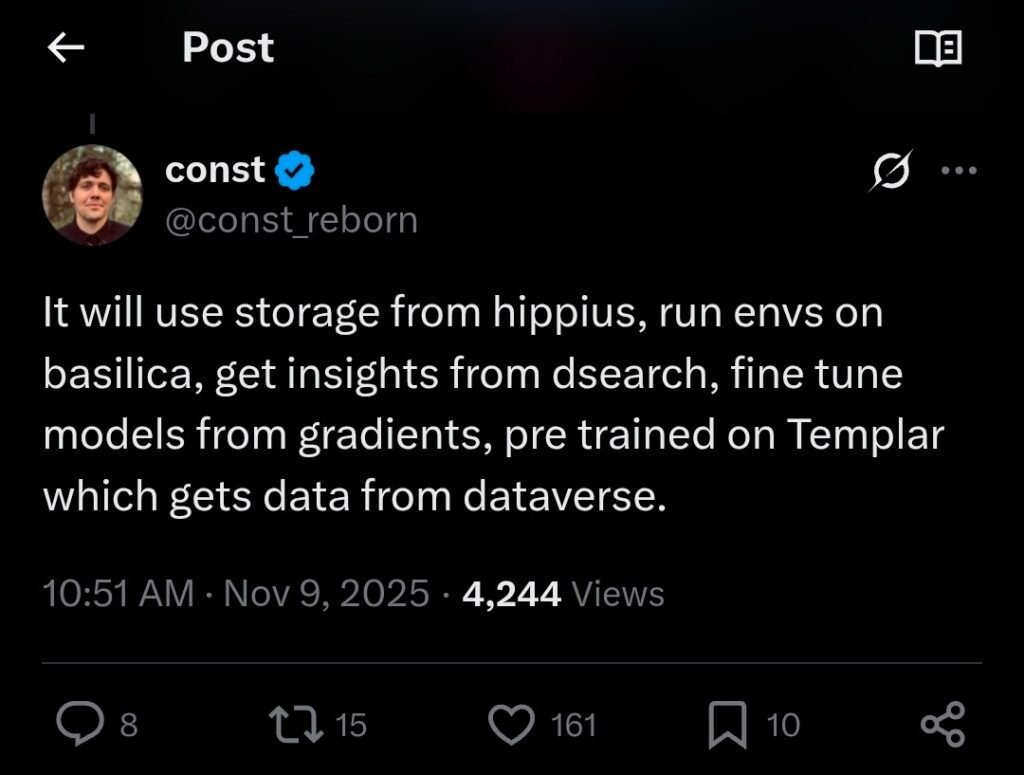Viewport: 1024px width, 775px height.
Task: Click the blue verified badge
Action: [x=295, y=171]
